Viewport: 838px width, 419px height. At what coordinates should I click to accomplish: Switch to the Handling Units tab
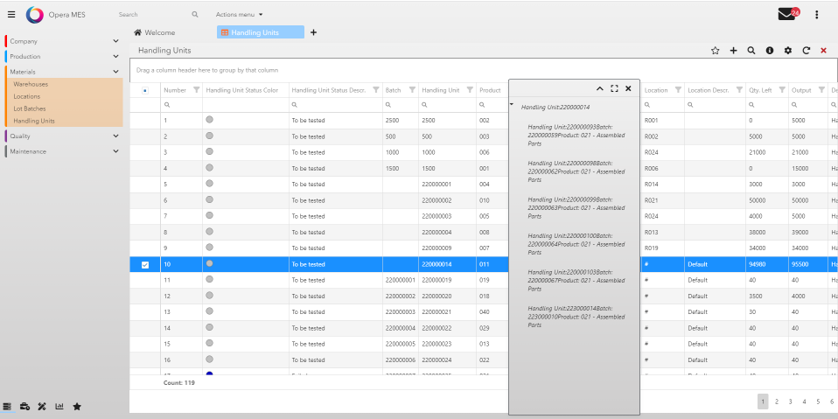[260, 33]
